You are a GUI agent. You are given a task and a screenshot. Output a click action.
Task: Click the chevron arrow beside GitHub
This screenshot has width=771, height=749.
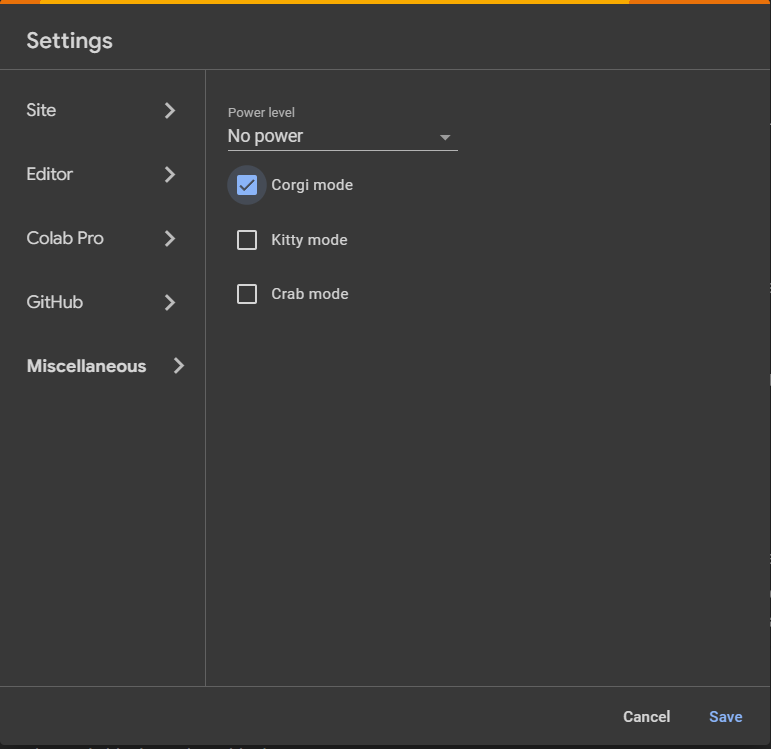click(x=170, y=302)
